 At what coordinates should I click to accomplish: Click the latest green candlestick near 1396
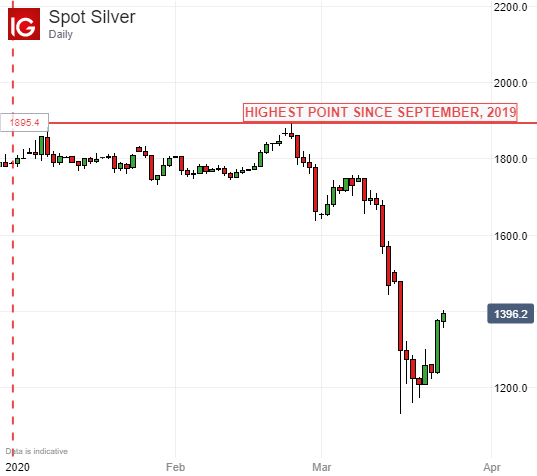[x=444, y=318]
